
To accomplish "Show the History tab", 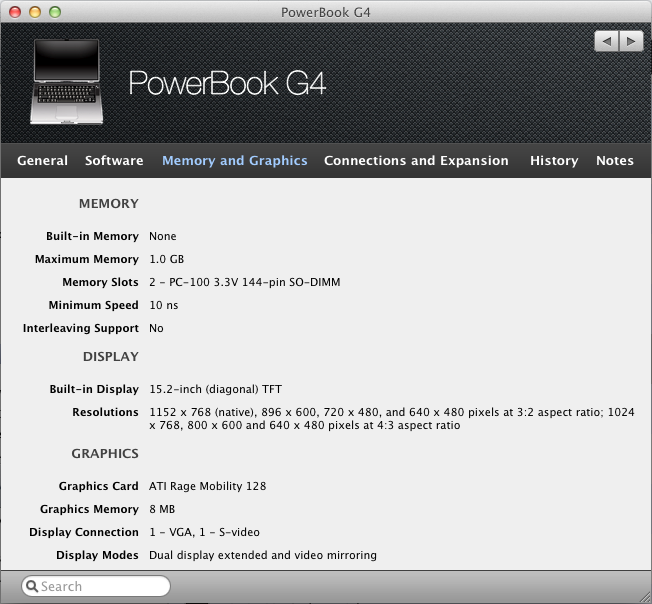I will click(x=554, y=160).
